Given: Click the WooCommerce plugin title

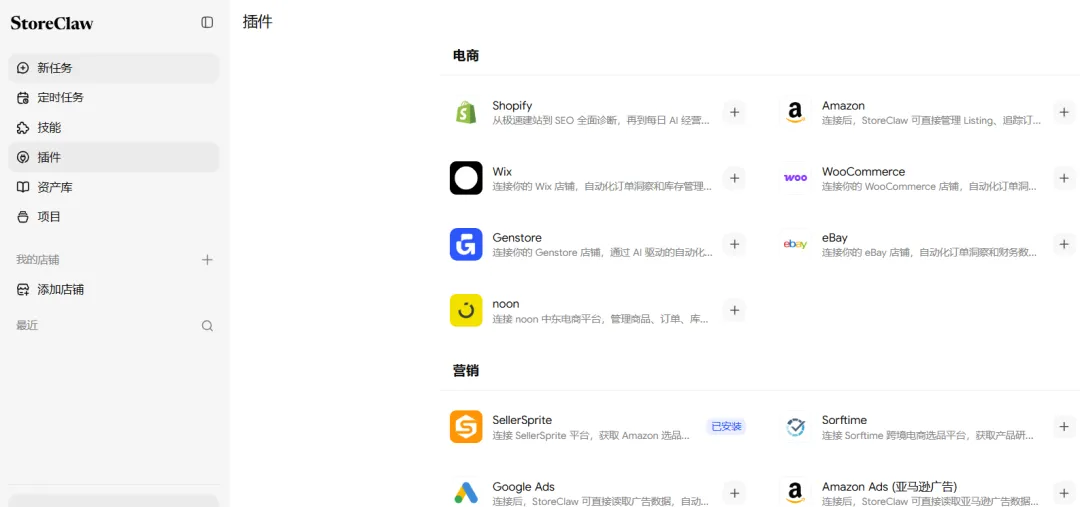Looking at the screenshot, I should [x=863, y=172].
